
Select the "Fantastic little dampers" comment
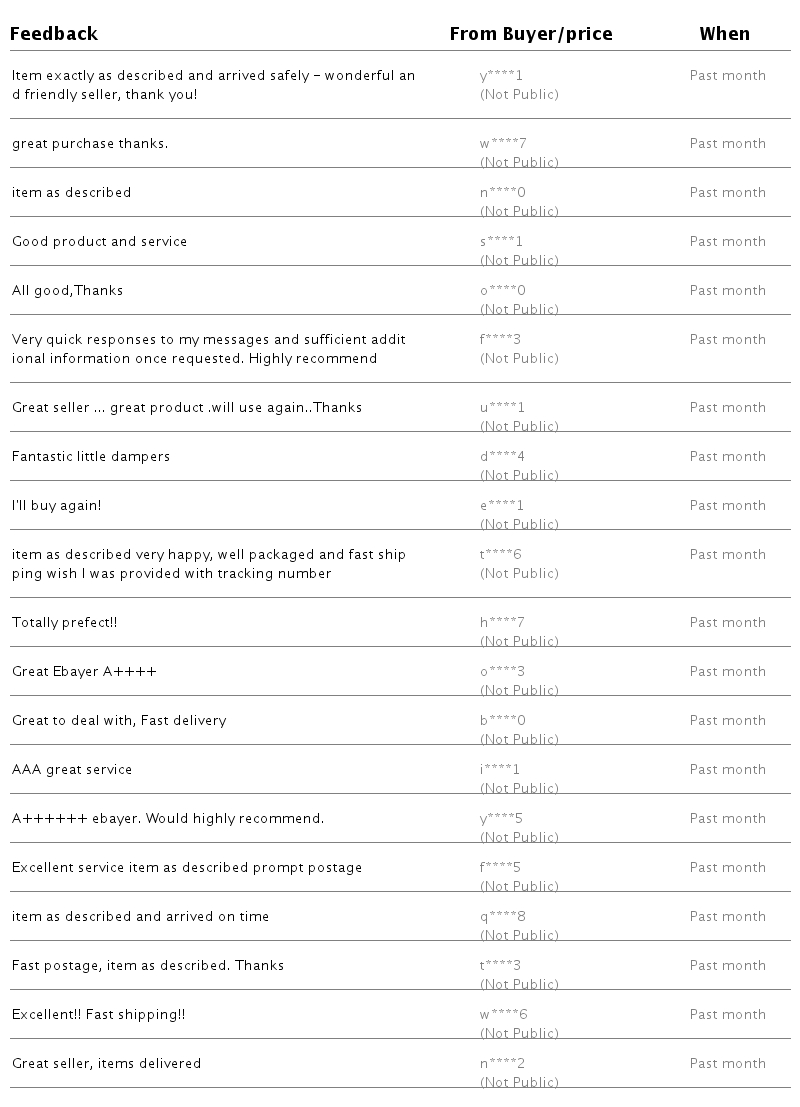[91, 457]
